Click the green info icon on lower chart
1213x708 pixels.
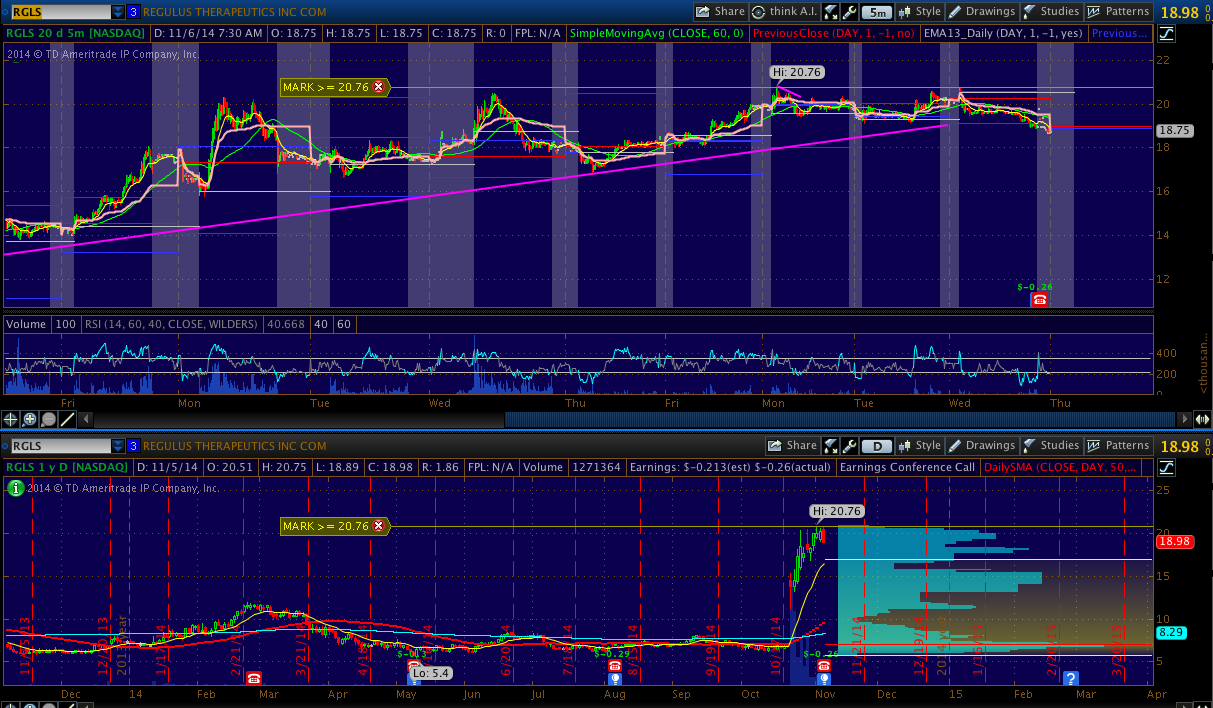pyautogui.click(x=15, y=488)
